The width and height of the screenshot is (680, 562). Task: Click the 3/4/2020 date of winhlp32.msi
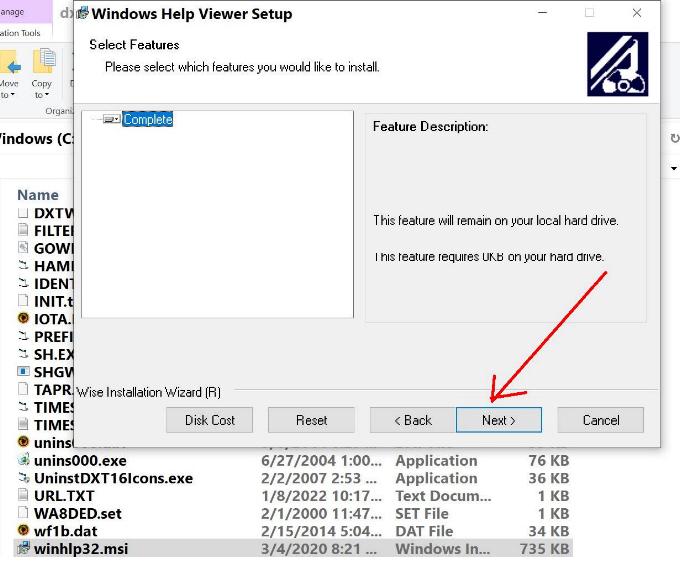coord(319,549)
